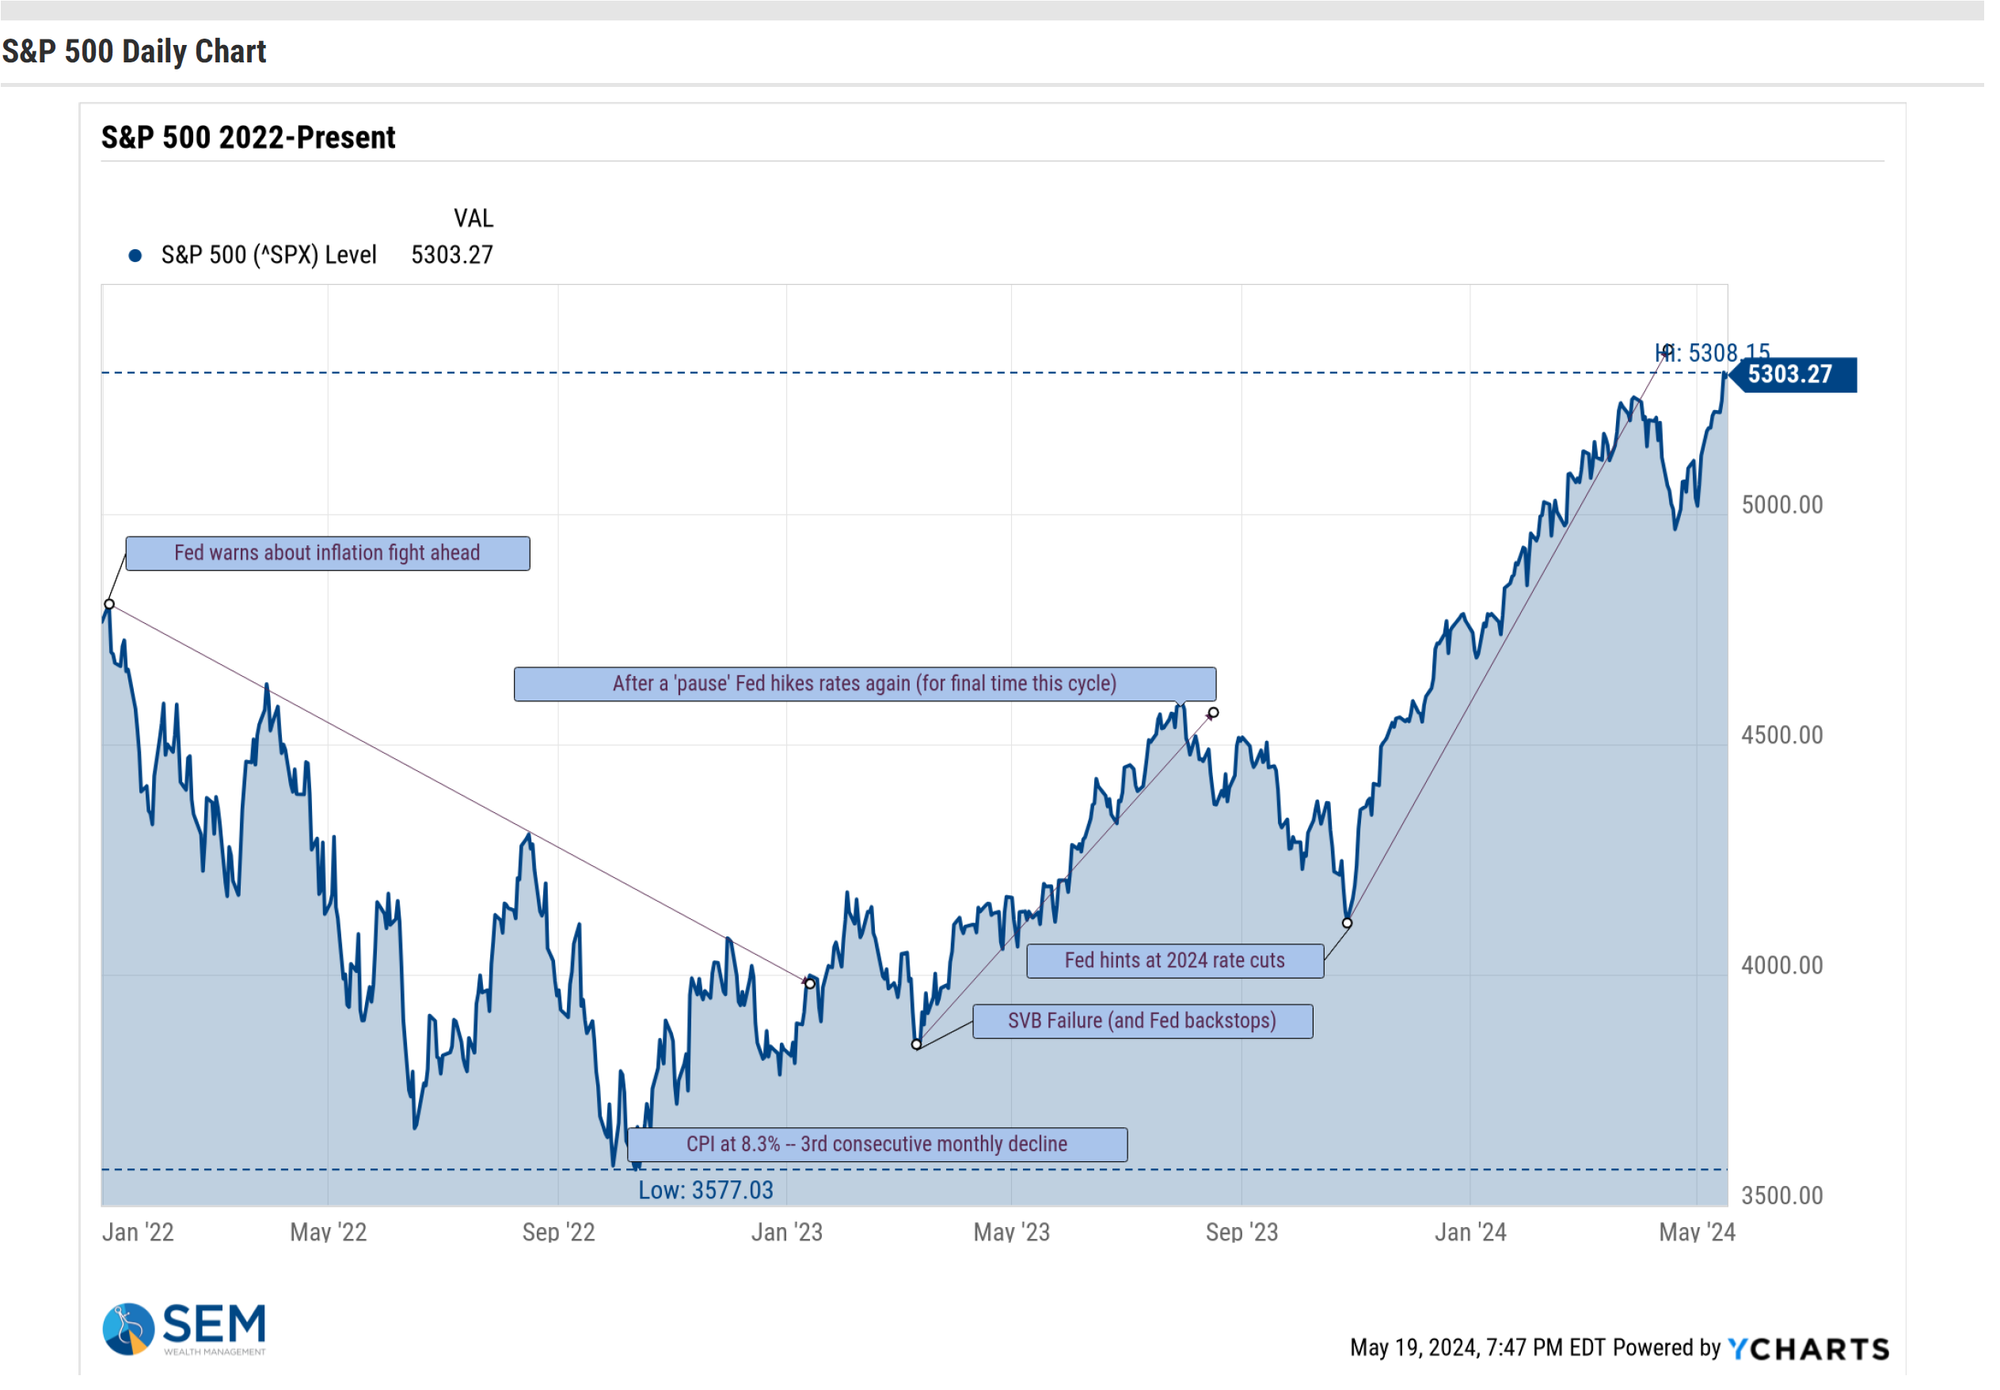Click marker circle at SVB failure low
The height and width of the screenshot is (1390, 2000).
coord(917,1044)
